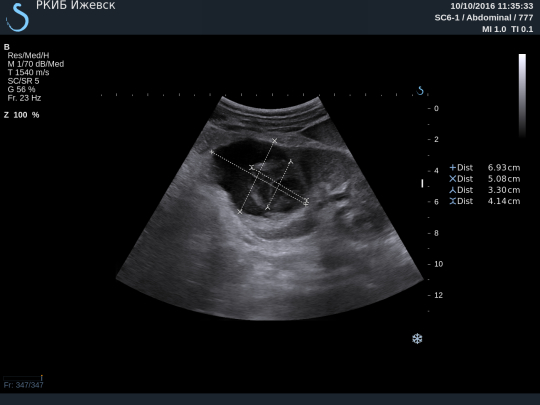Screen dimensions: 540x405
Task: Click the grayscale map bar
Action: tap(522, 96)
